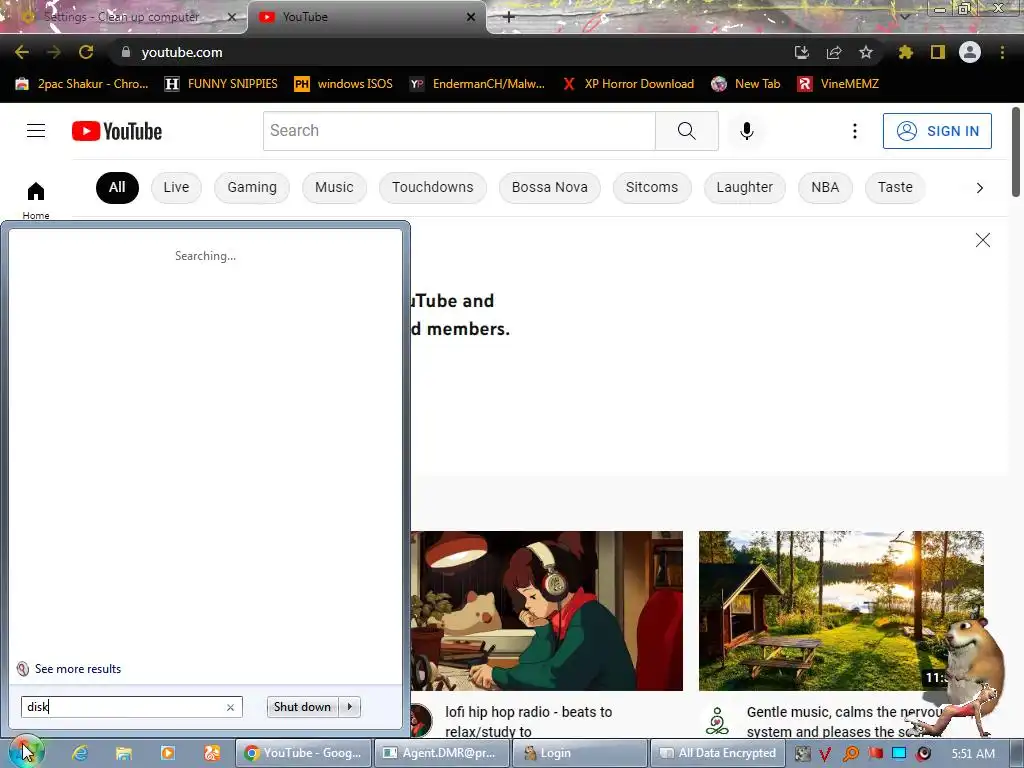Image resolution: width=1024 pixels, height=768 pixels.
Task: Select the NBA filter chip
Action: click(x=825, y=187)
